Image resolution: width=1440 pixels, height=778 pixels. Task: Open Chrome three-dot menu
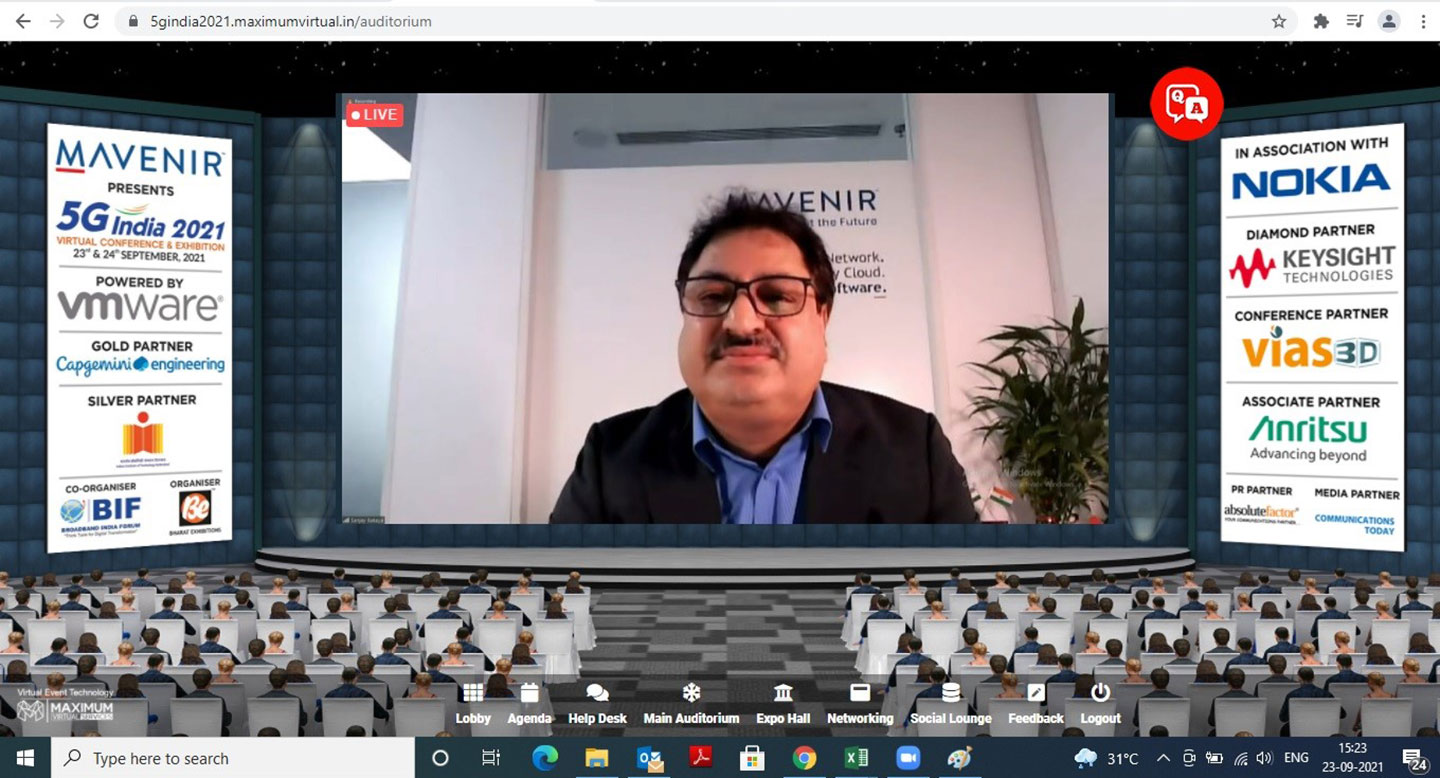[x=1422, y=21]
